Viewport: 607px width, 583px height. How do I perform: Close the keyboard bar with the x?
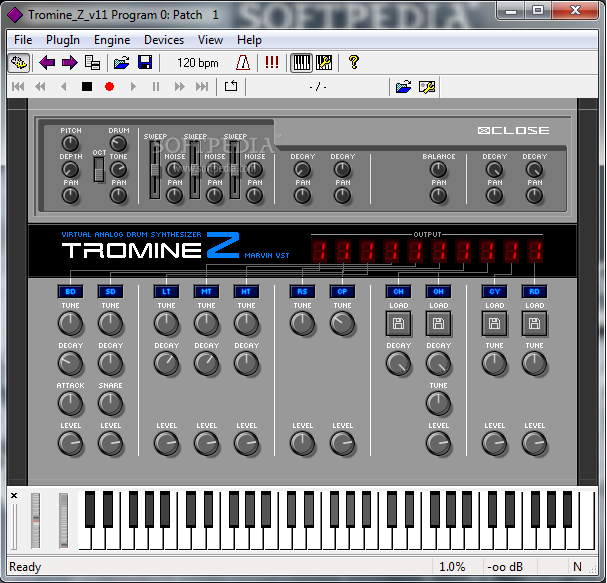tap(14, 496)
